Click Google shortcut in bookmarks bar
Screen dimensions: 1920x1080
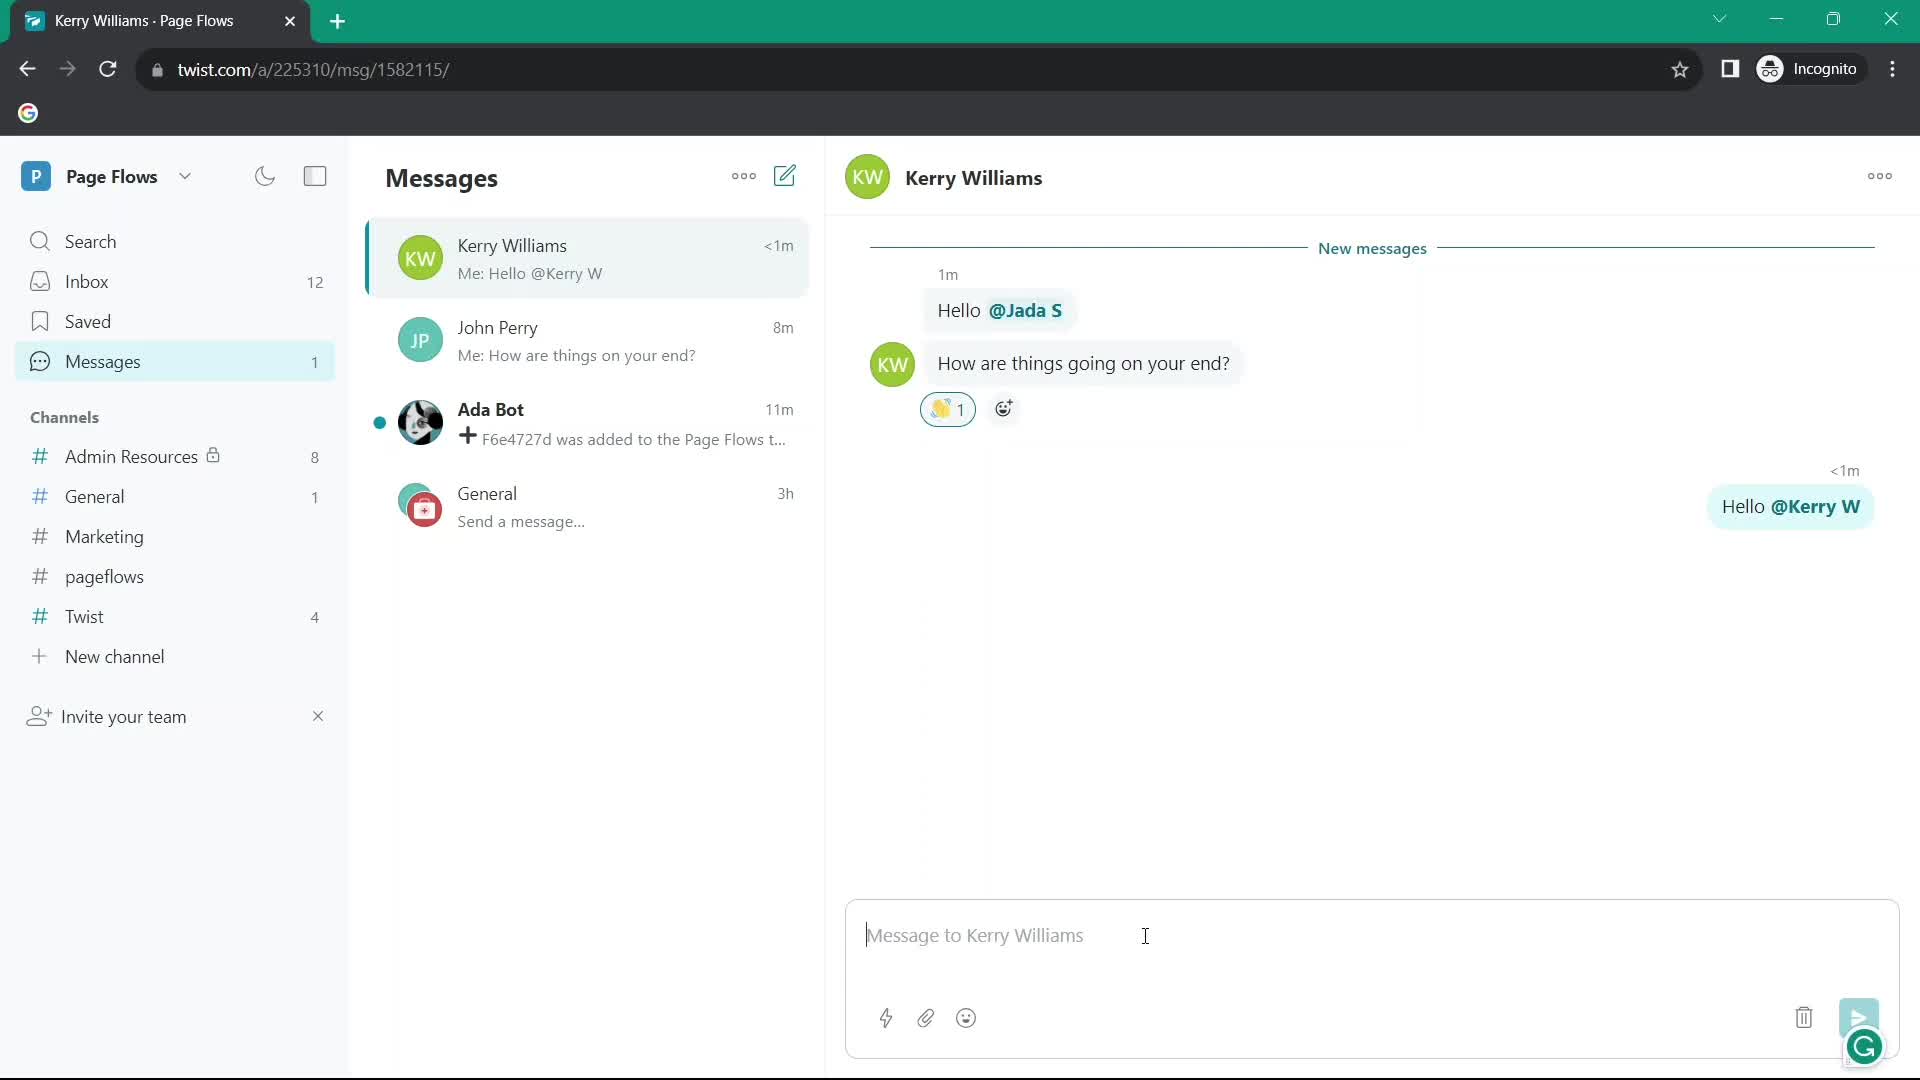coord(28,113)
